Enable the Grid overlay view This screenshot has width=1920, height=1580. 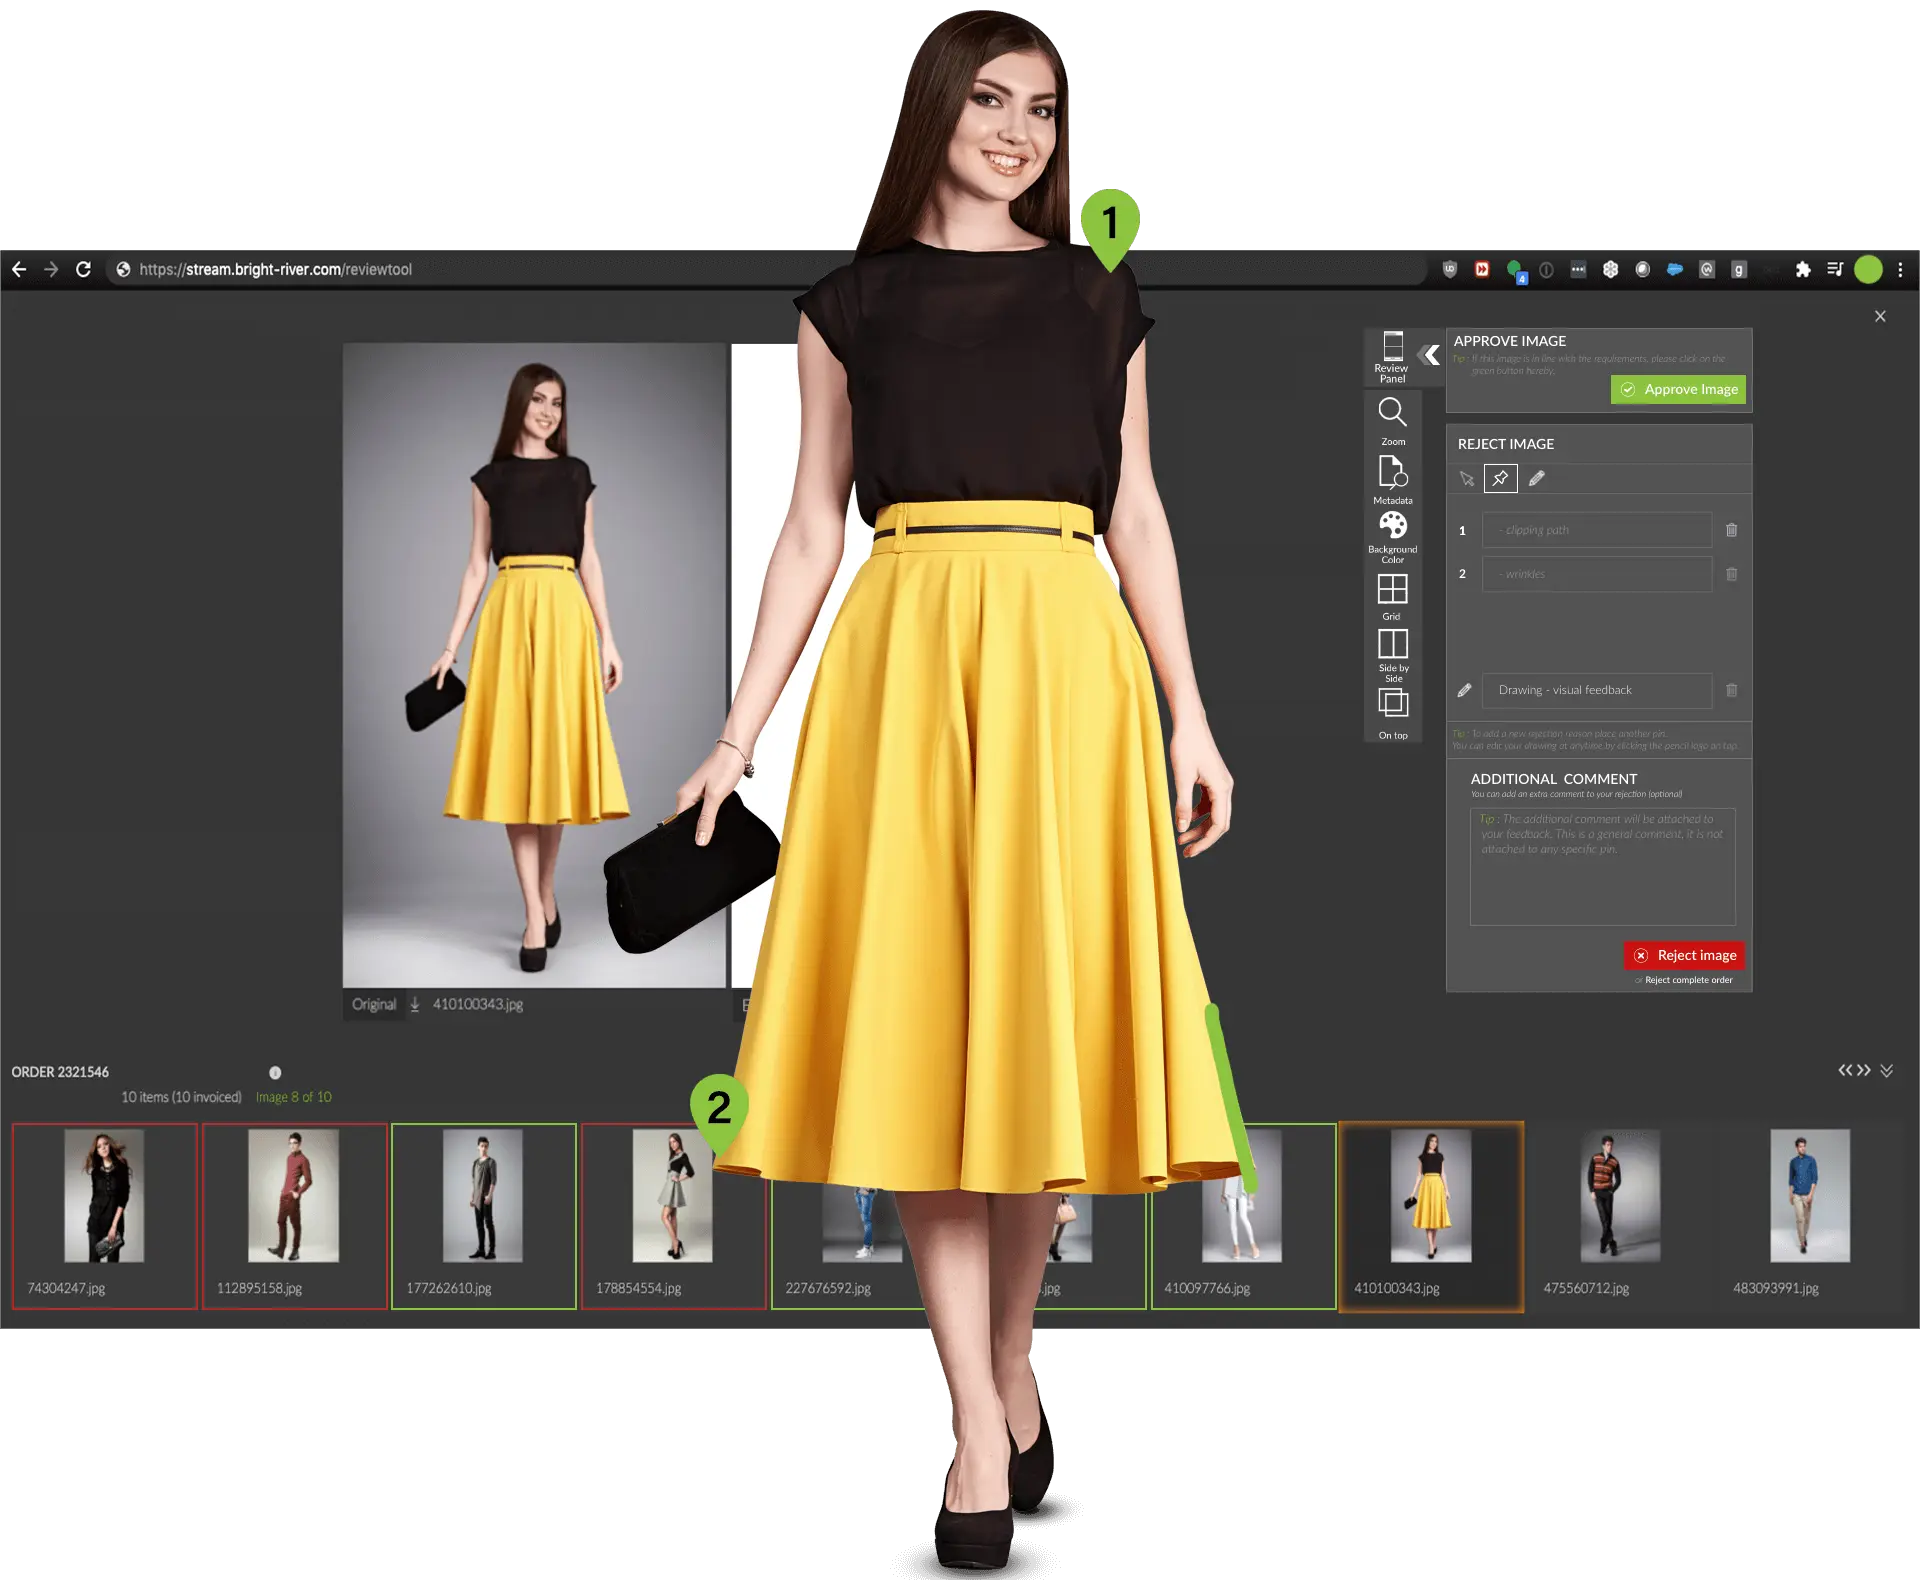tap(1392, 589)
